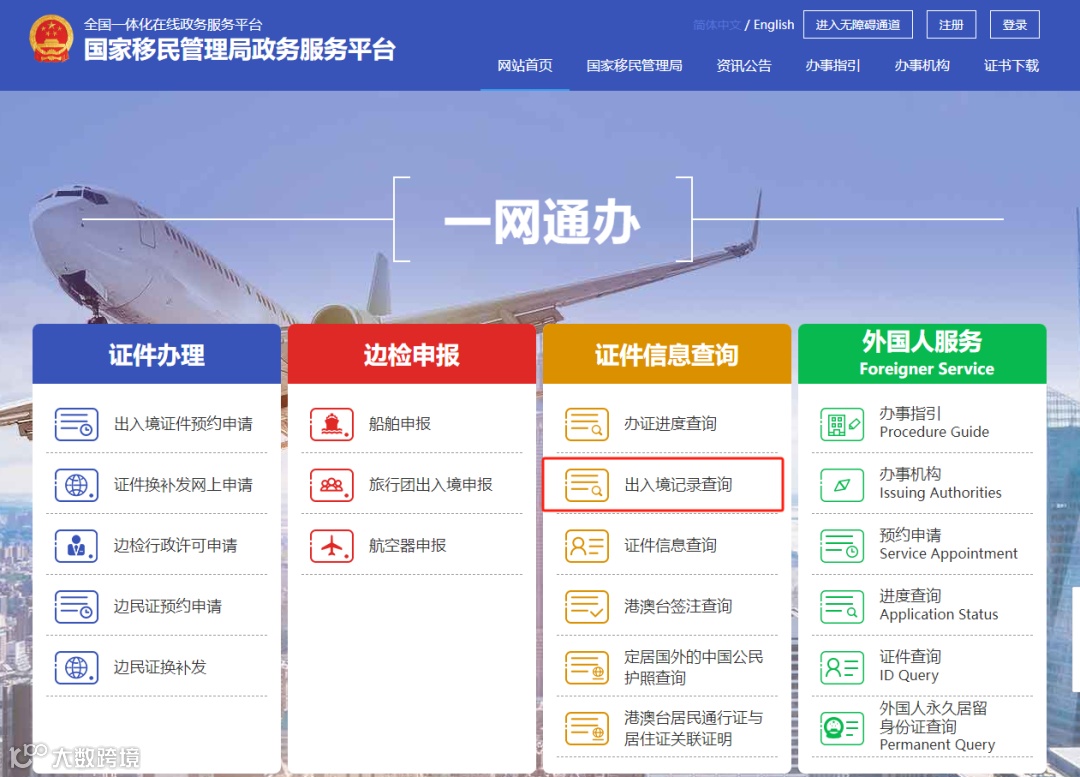Switch to the 国家移民管理局 nav tab
Screen dimensions: 1080x777
pyautogui.click(x=634, y=65)
